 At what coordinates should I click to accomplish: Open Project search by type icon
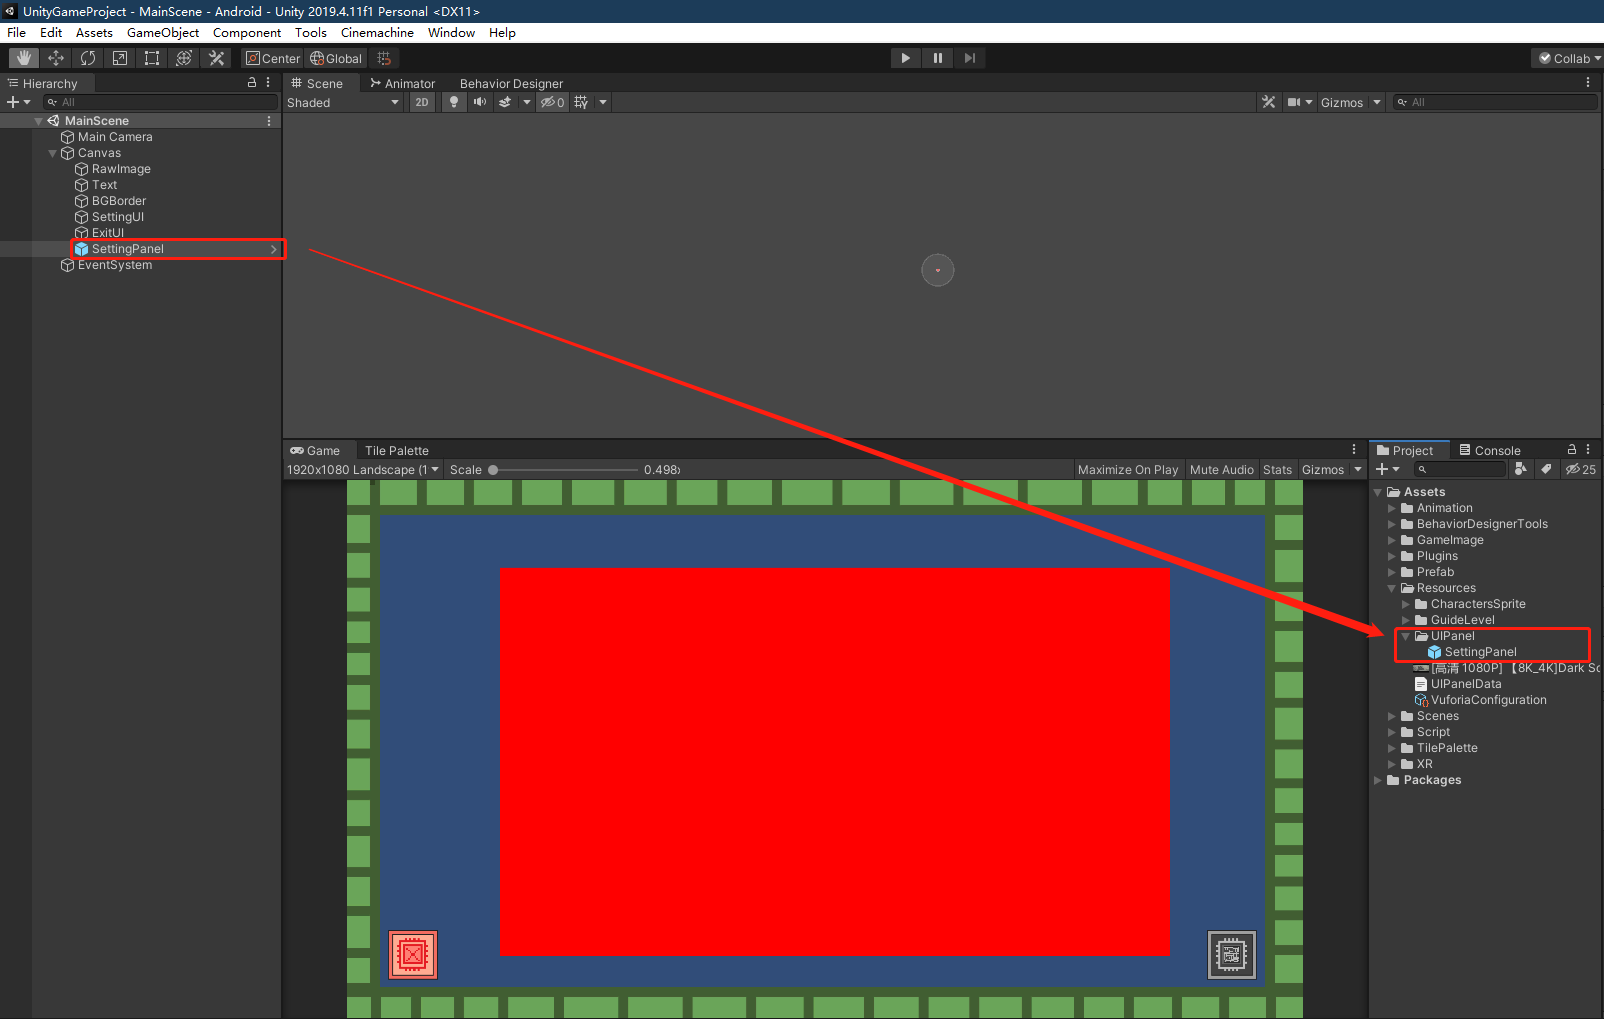1521,469
